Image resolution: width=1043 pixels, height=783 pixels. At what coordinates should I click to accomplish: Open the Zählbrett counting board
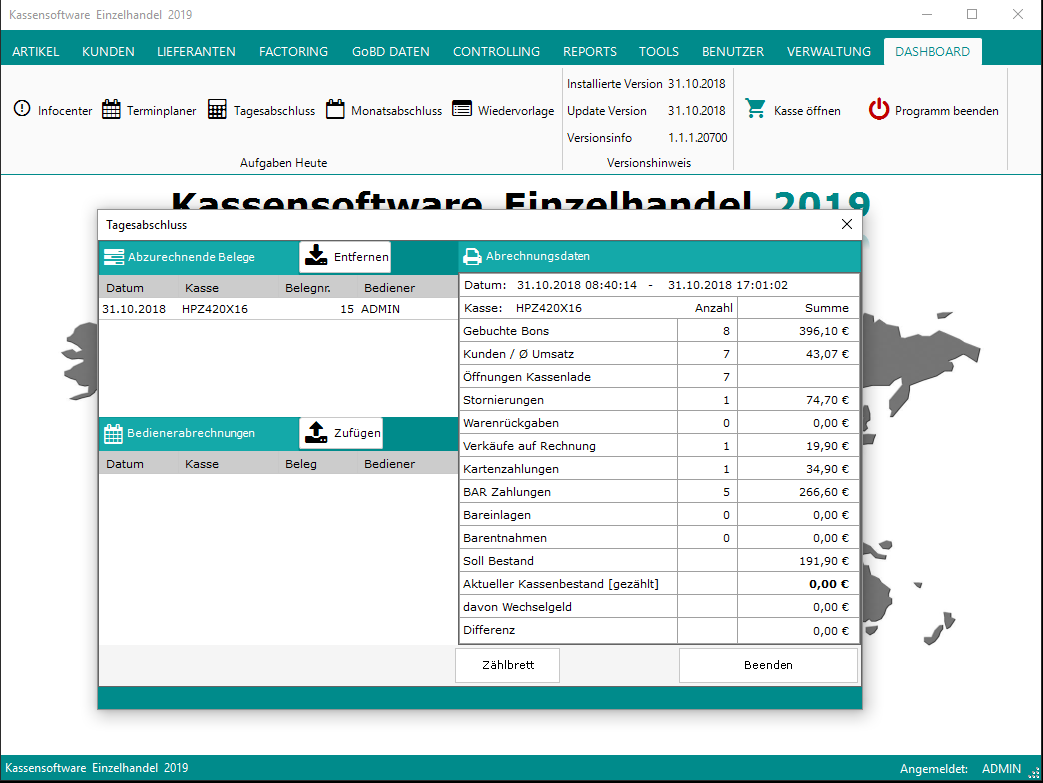[507, 665]
